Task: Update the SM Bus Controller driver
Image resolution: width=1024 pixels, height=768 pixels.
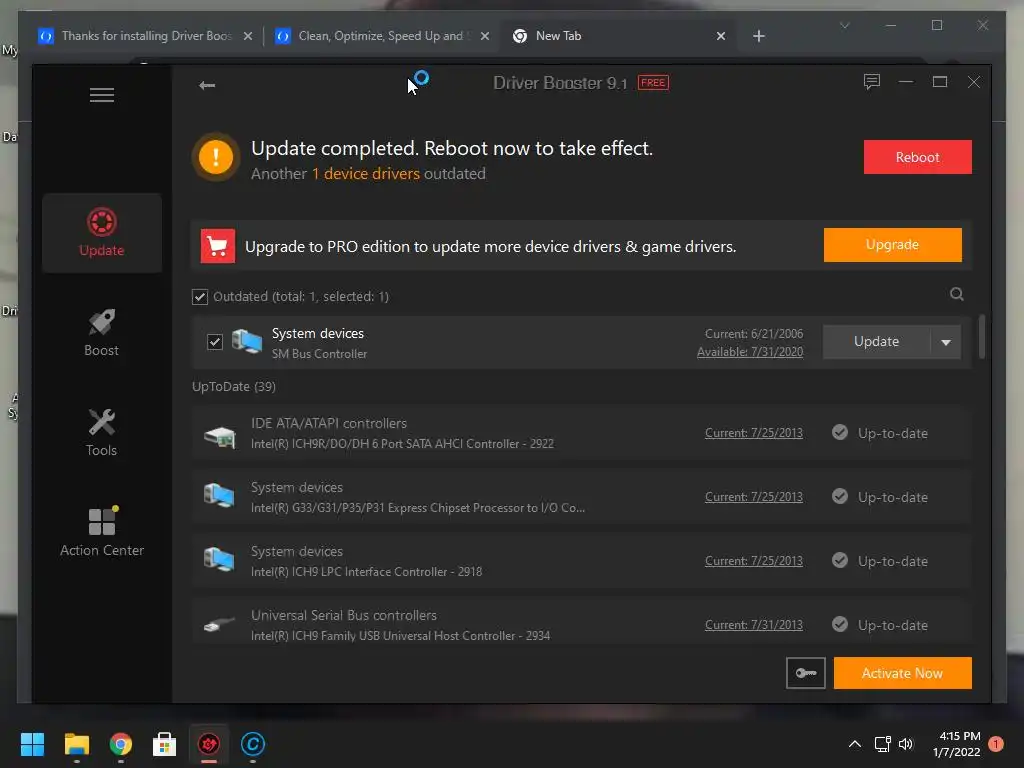Action: 876,342
